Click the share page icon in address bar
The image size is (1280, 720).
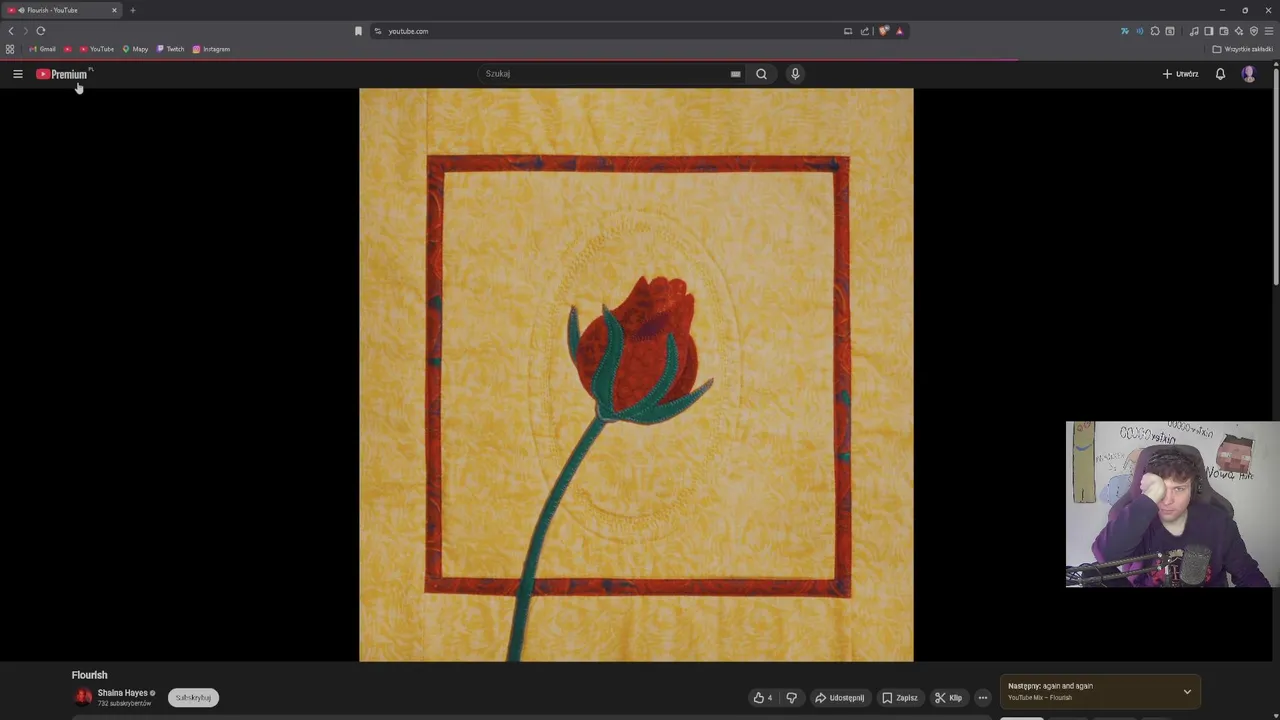pyautogui.click(x=865, y=31)
